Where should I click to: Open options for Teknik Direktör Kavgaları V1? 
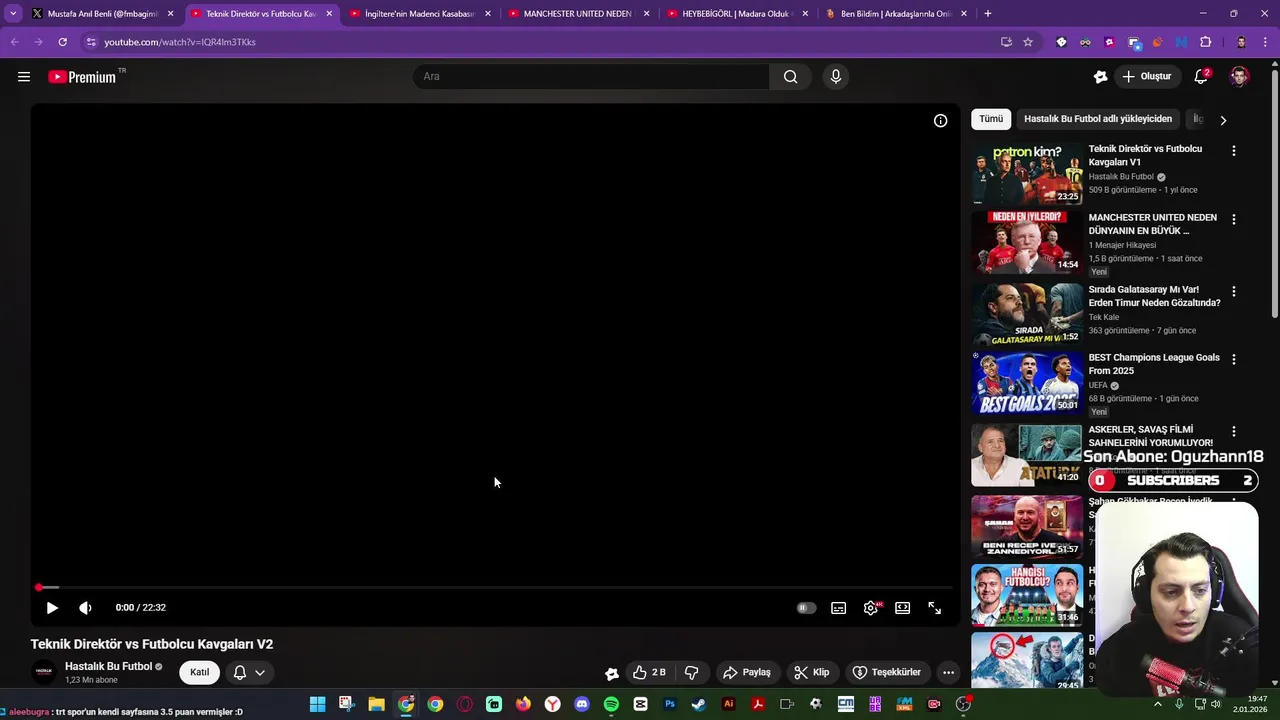point(1233,151)
